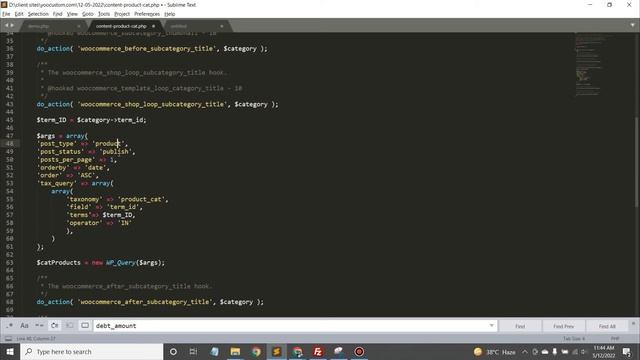Toggle wrap search option

(54, 326)
